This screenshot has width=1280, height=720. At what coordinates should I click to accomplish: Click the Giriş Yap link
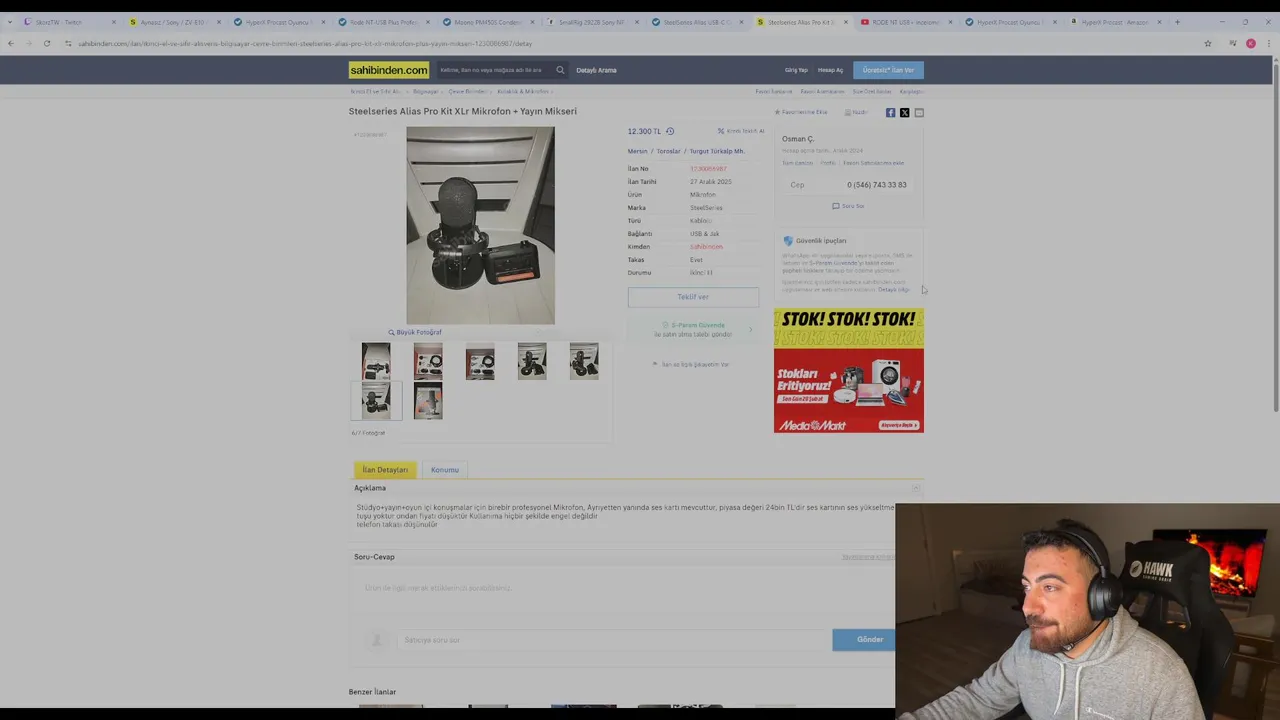(796, 70)
